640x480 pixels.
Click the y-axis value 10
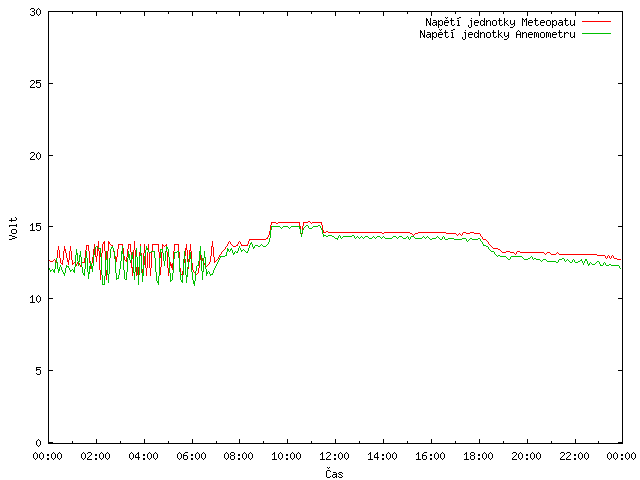tap(36, 299)
